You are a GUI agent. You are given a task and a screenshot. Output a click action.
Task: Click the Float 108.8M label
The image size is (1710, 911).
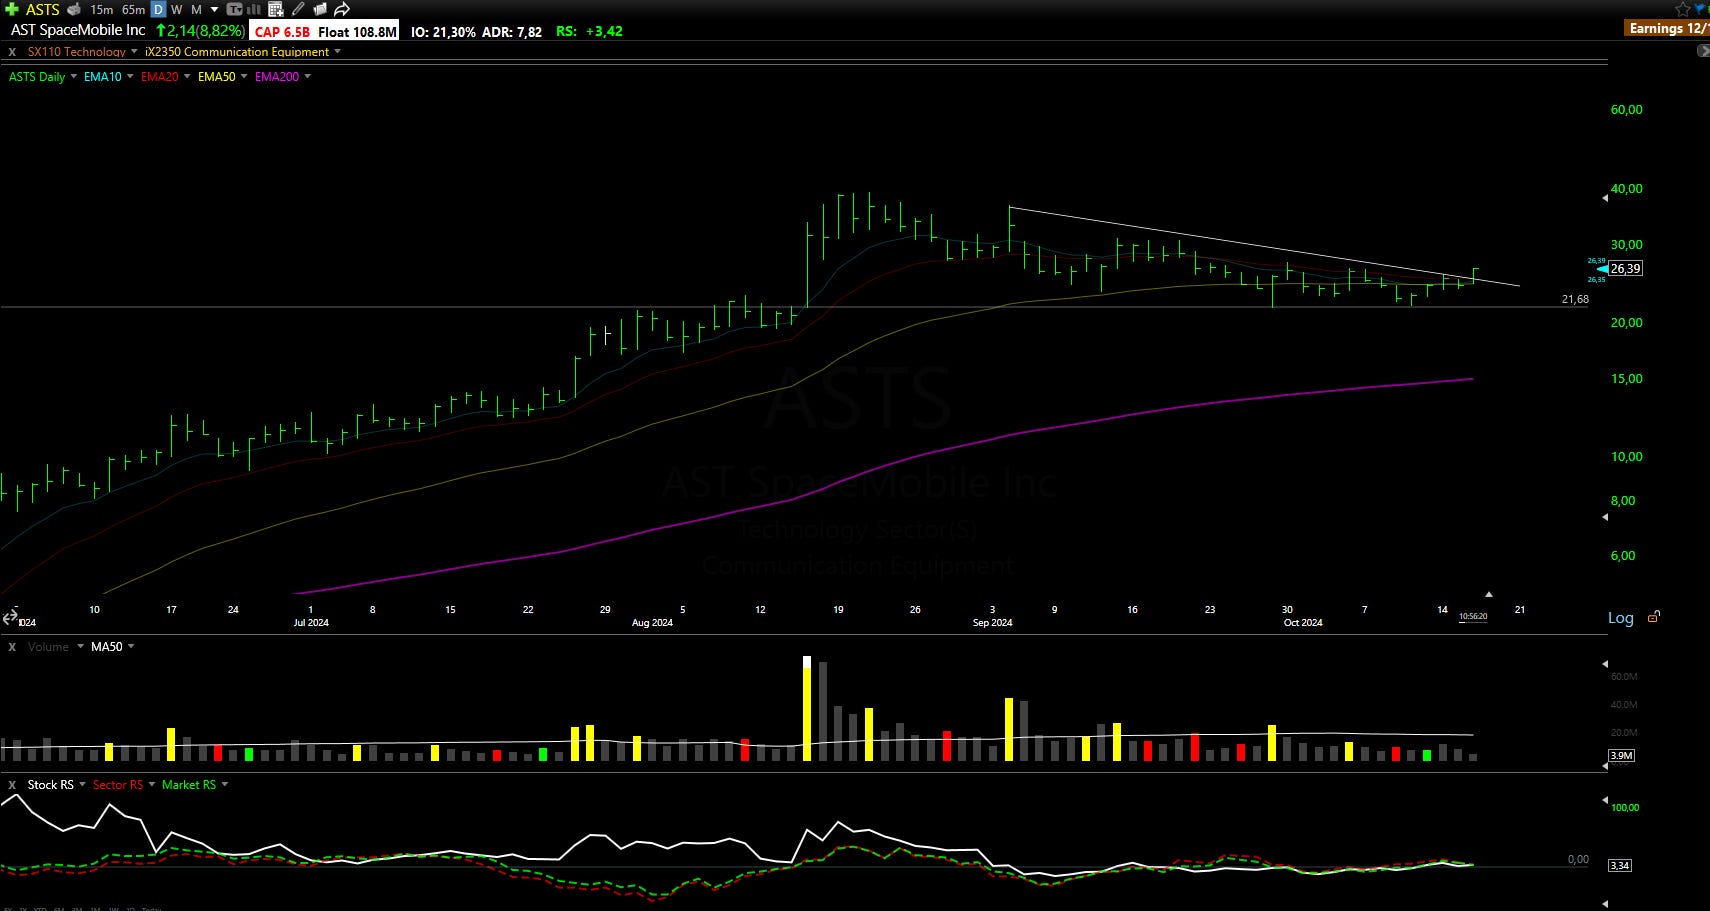click(x=357, y=31)
